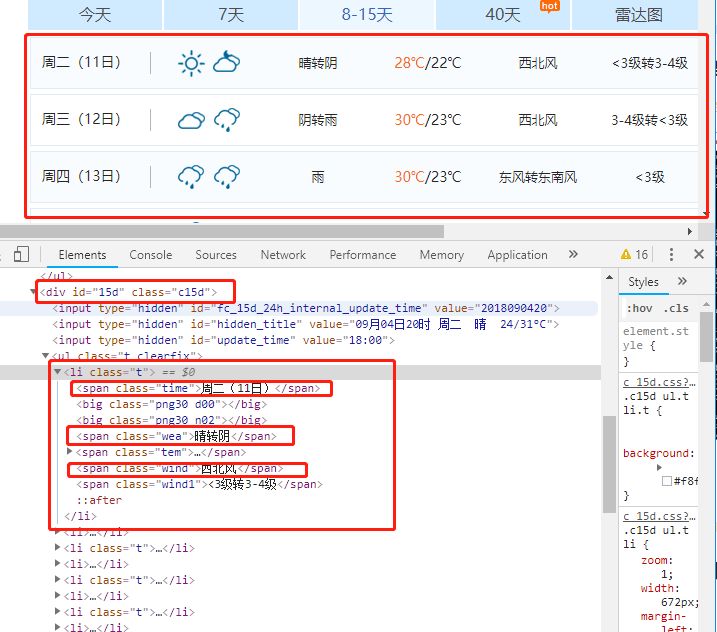
Task: Toggle the device toolbar icon in DevTools
Action: (21, 254)
